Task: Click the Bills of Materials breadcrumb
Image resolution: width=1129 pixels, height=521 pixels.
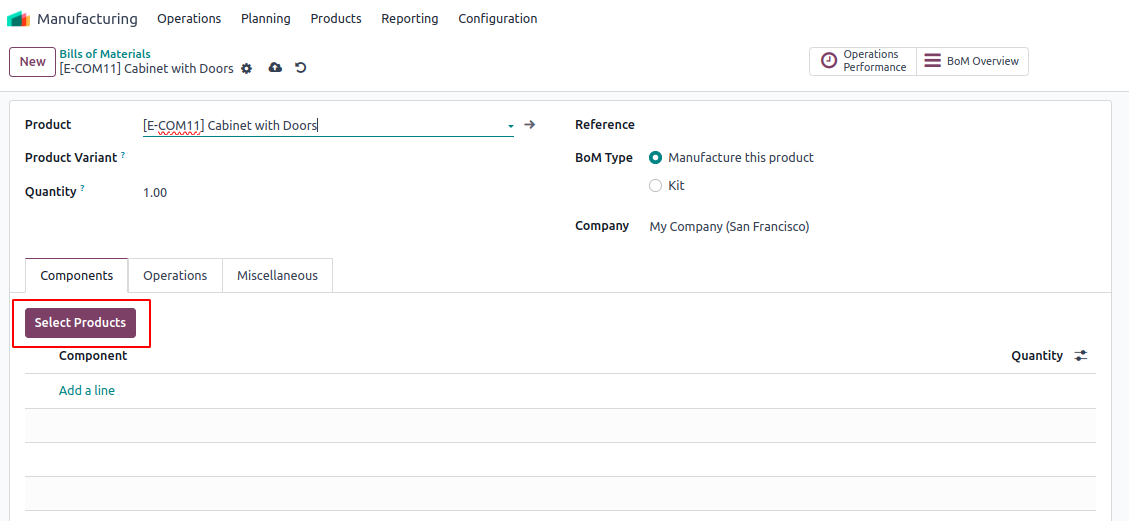Action: [105, 54]
